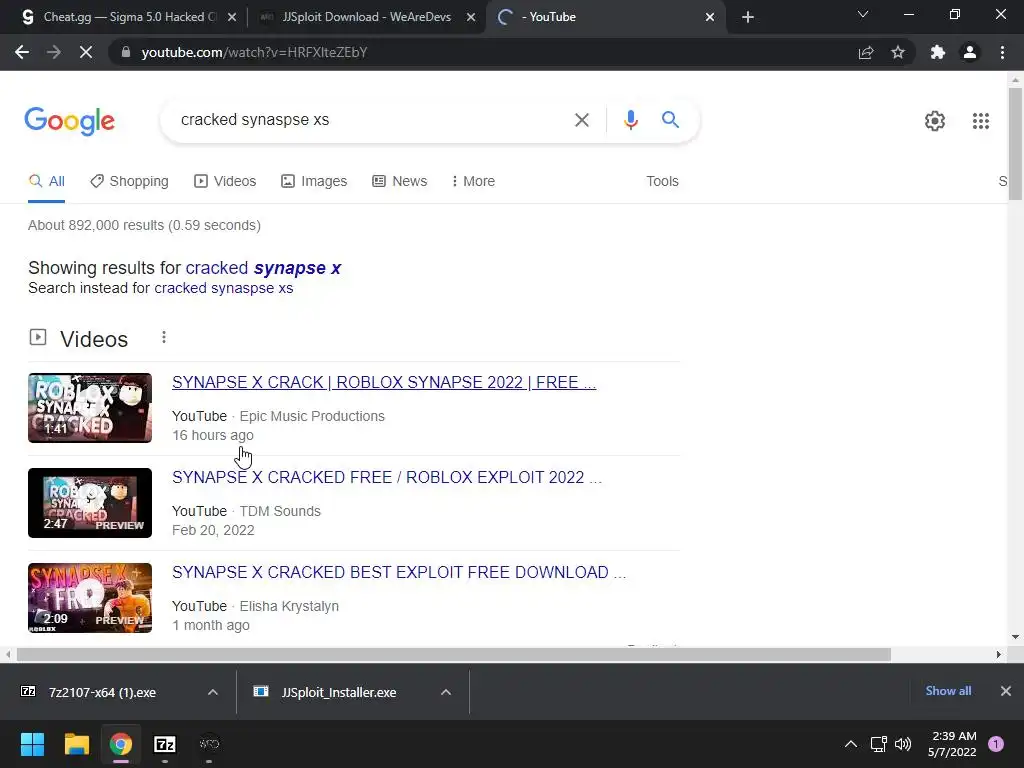Open 'SYNAPSE X CRACKED BEST EXPLOIT FREE DOWNLOAD' link
This screenshot has height=768, width=1024.
click(x=399, y=572)
